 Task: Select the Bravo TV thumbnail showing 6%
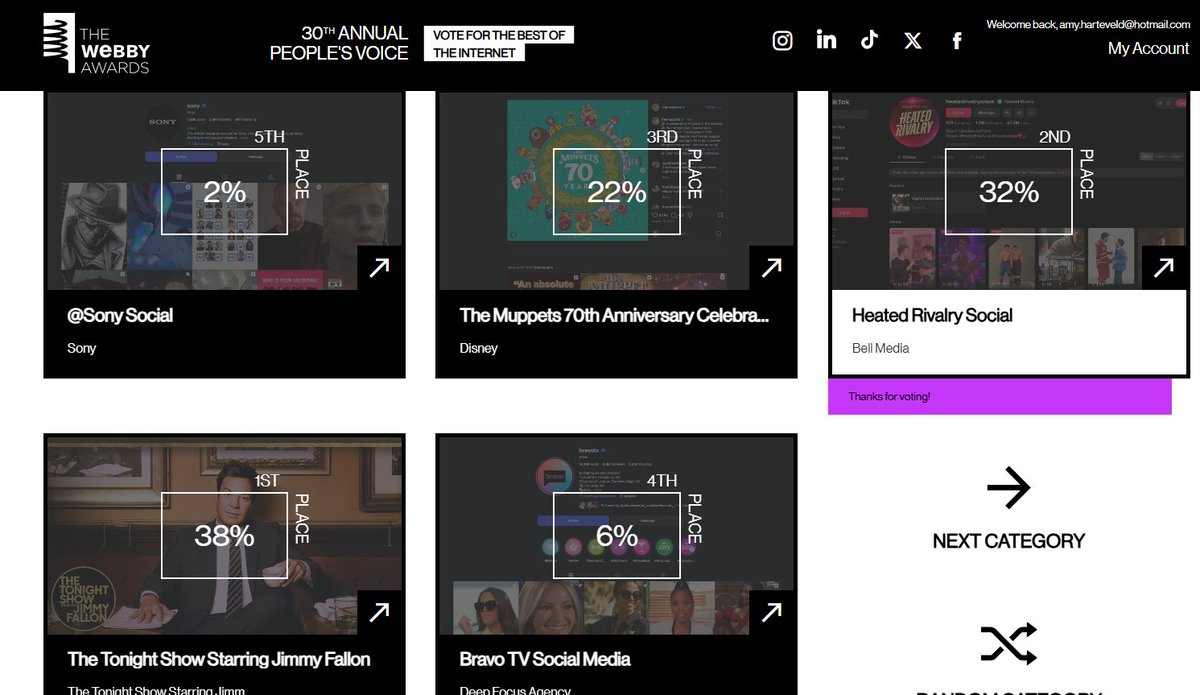click(616, 535)
